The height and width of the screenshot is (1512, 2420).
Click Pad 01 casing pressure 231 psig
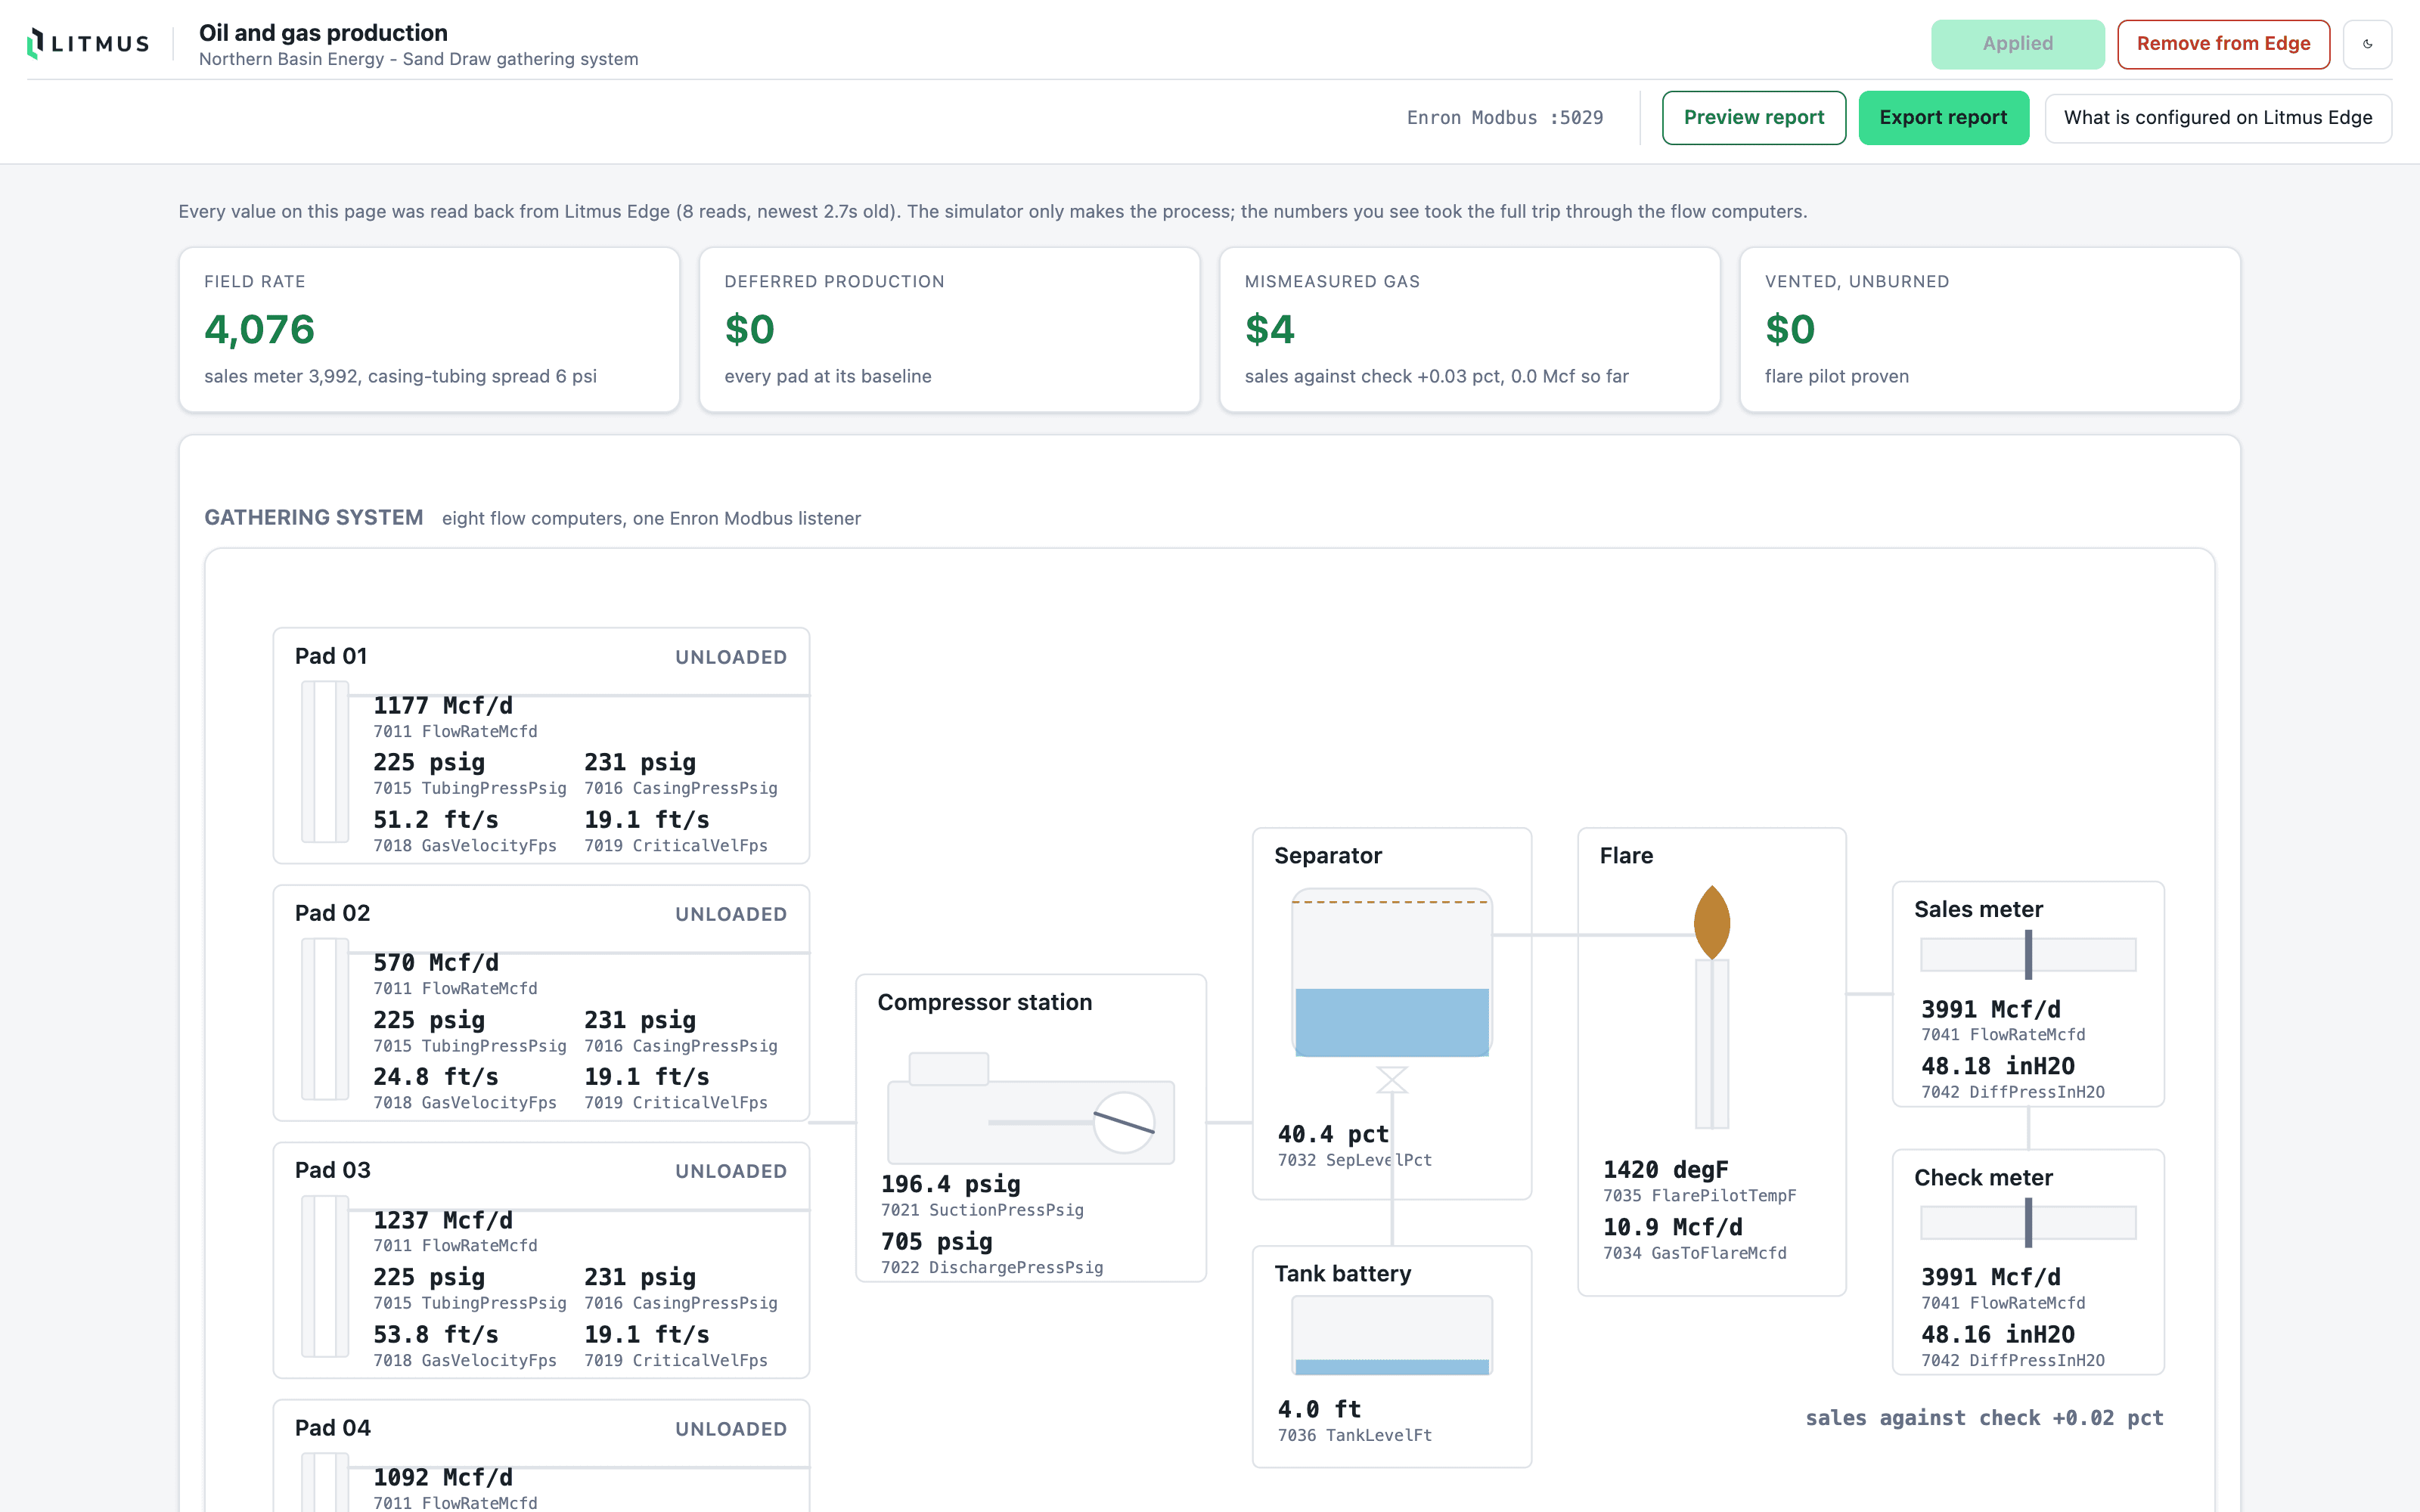pos(640,763)
